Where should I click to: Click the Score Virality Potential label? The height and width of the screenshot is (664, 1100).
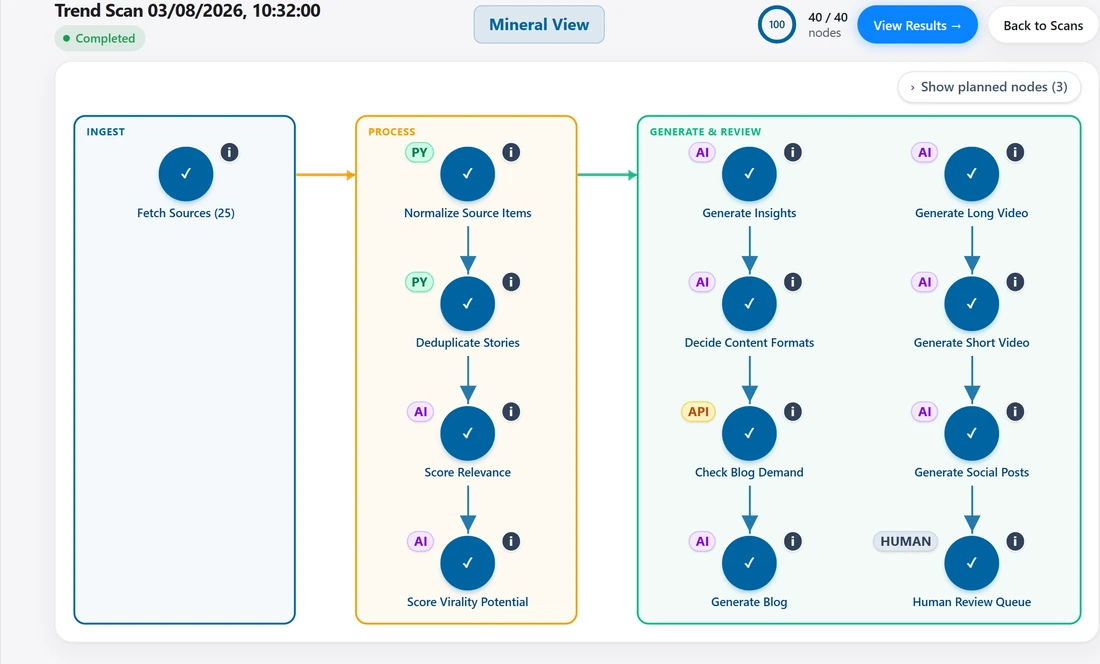click(x=467, y=602)
